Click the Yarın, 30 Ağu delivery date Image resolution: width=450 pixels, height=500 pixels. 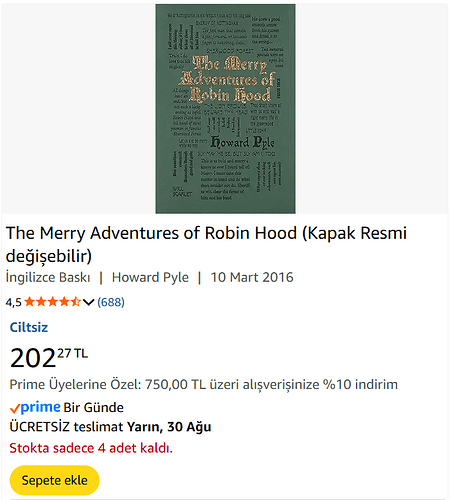point(169,427)
